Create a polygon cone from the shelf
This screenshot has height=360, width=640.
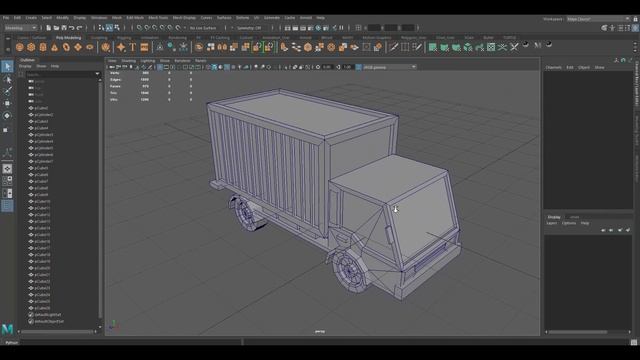tap(54, 47)
